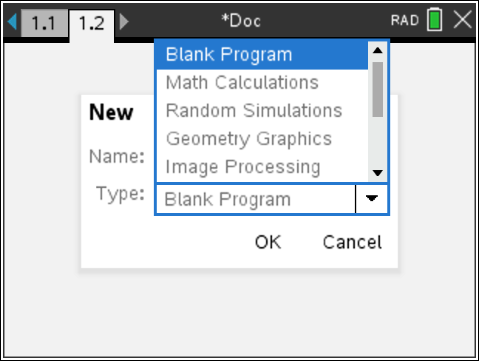Click the scroll down arrow in the list

pyautogui.click(x=378, y=173)
